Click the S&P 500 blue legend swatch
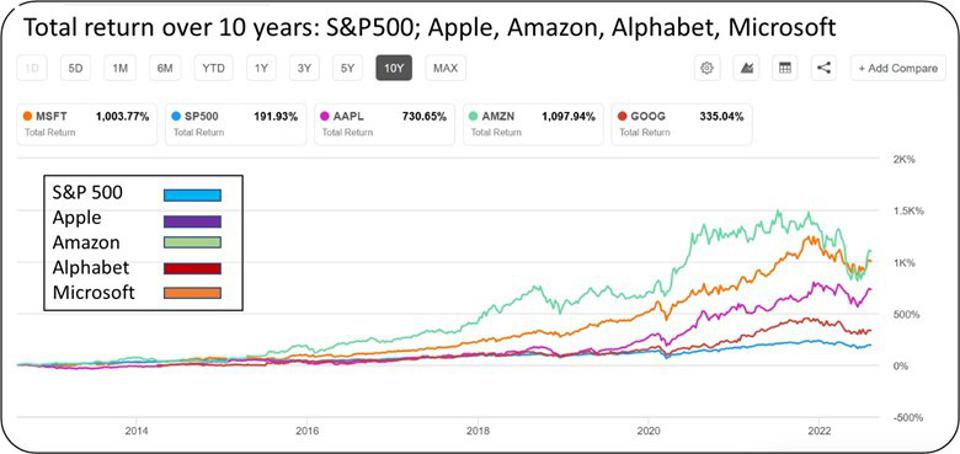 pyautogui.click(x=193, y=195)
